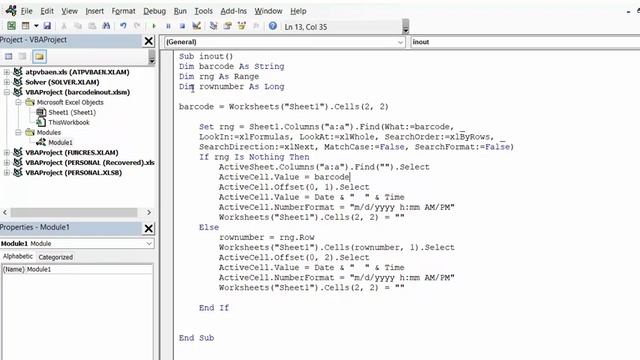This screenshot has height=360, width=640.
Task: Click View Code icon in Project panel
Action: tap(9, 56)
